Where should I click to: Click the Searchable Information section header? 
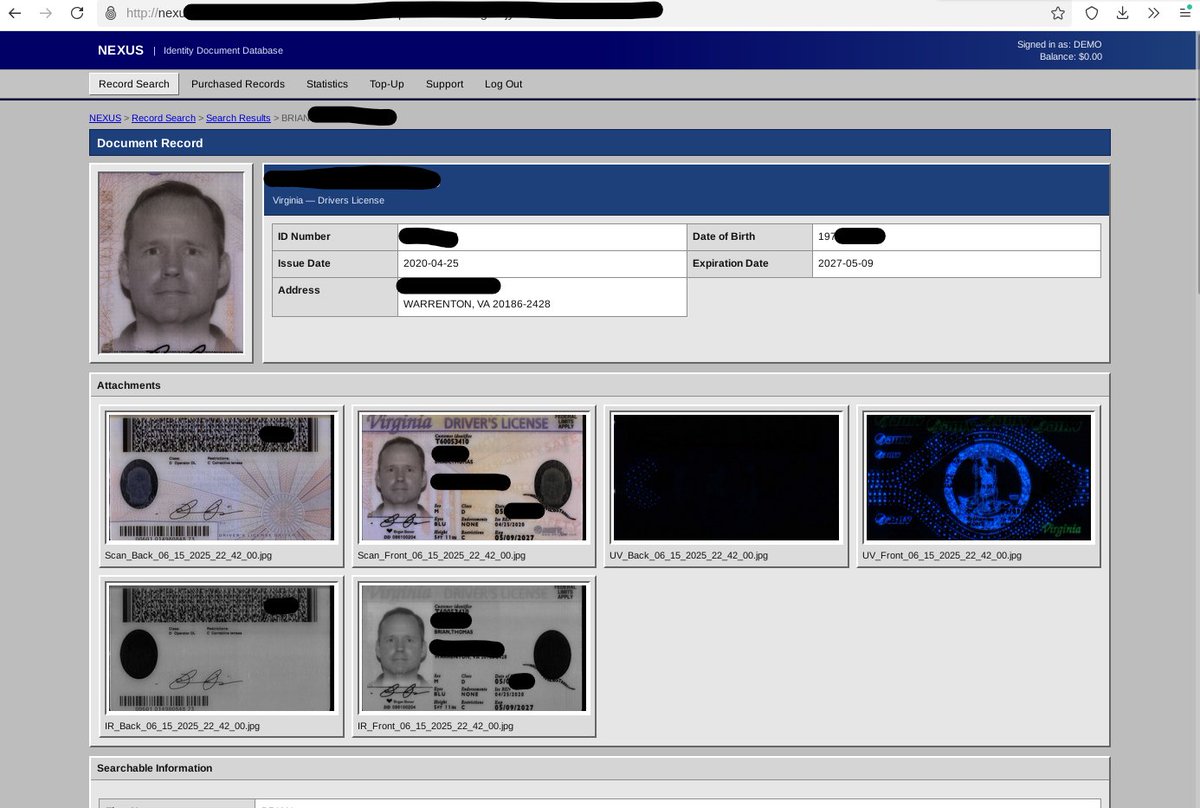coord(600,768)
